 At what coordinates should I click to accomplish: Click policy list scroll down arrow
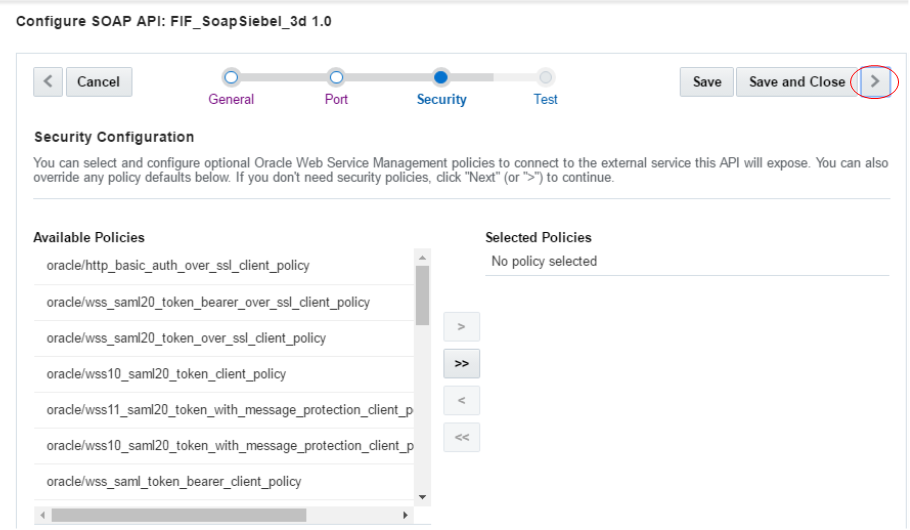point(422,497)
